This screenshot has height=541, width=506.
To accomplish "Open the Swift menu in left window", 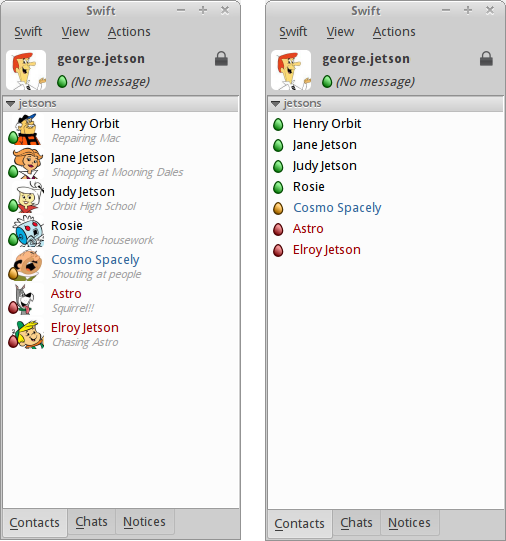I will tap(28, 32).
